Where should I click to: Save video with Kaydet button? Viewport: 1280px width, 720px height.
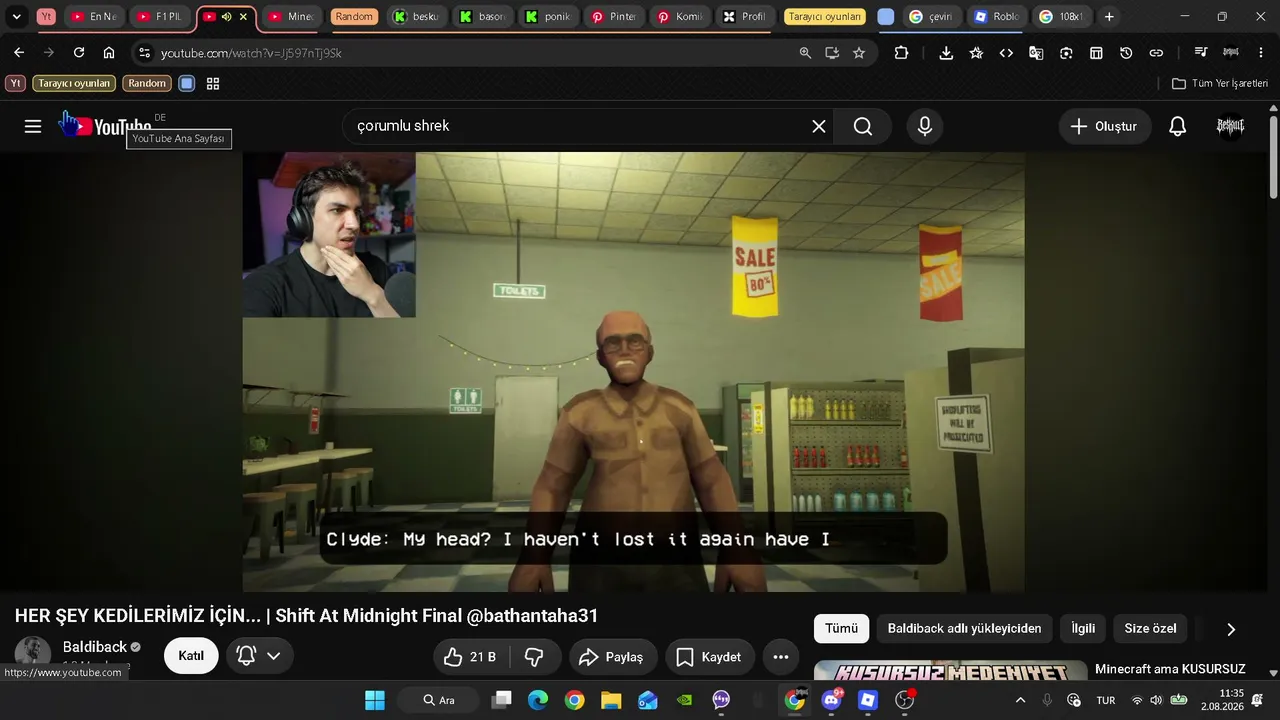point(709,657)
